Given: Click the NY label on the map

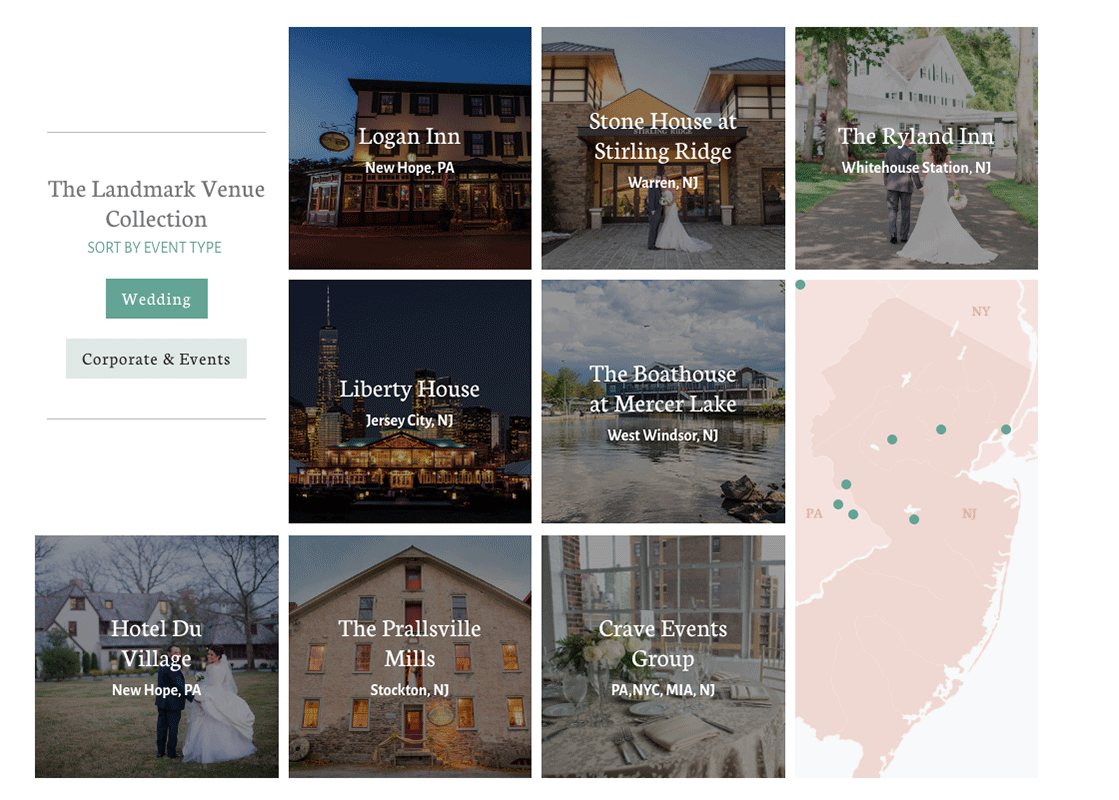Looking at the screenshot, I should point(981,311).
